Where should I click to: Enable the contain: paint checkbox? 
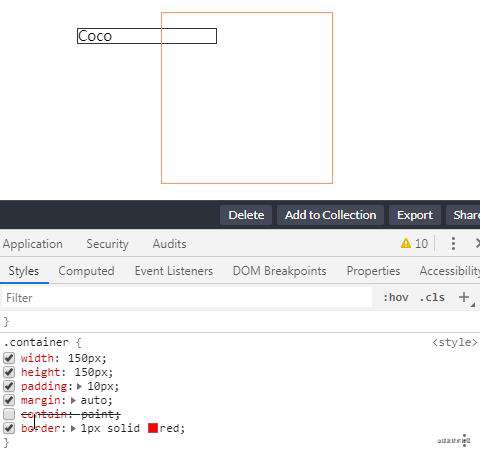pyautogui.click(x=9, y=414)
